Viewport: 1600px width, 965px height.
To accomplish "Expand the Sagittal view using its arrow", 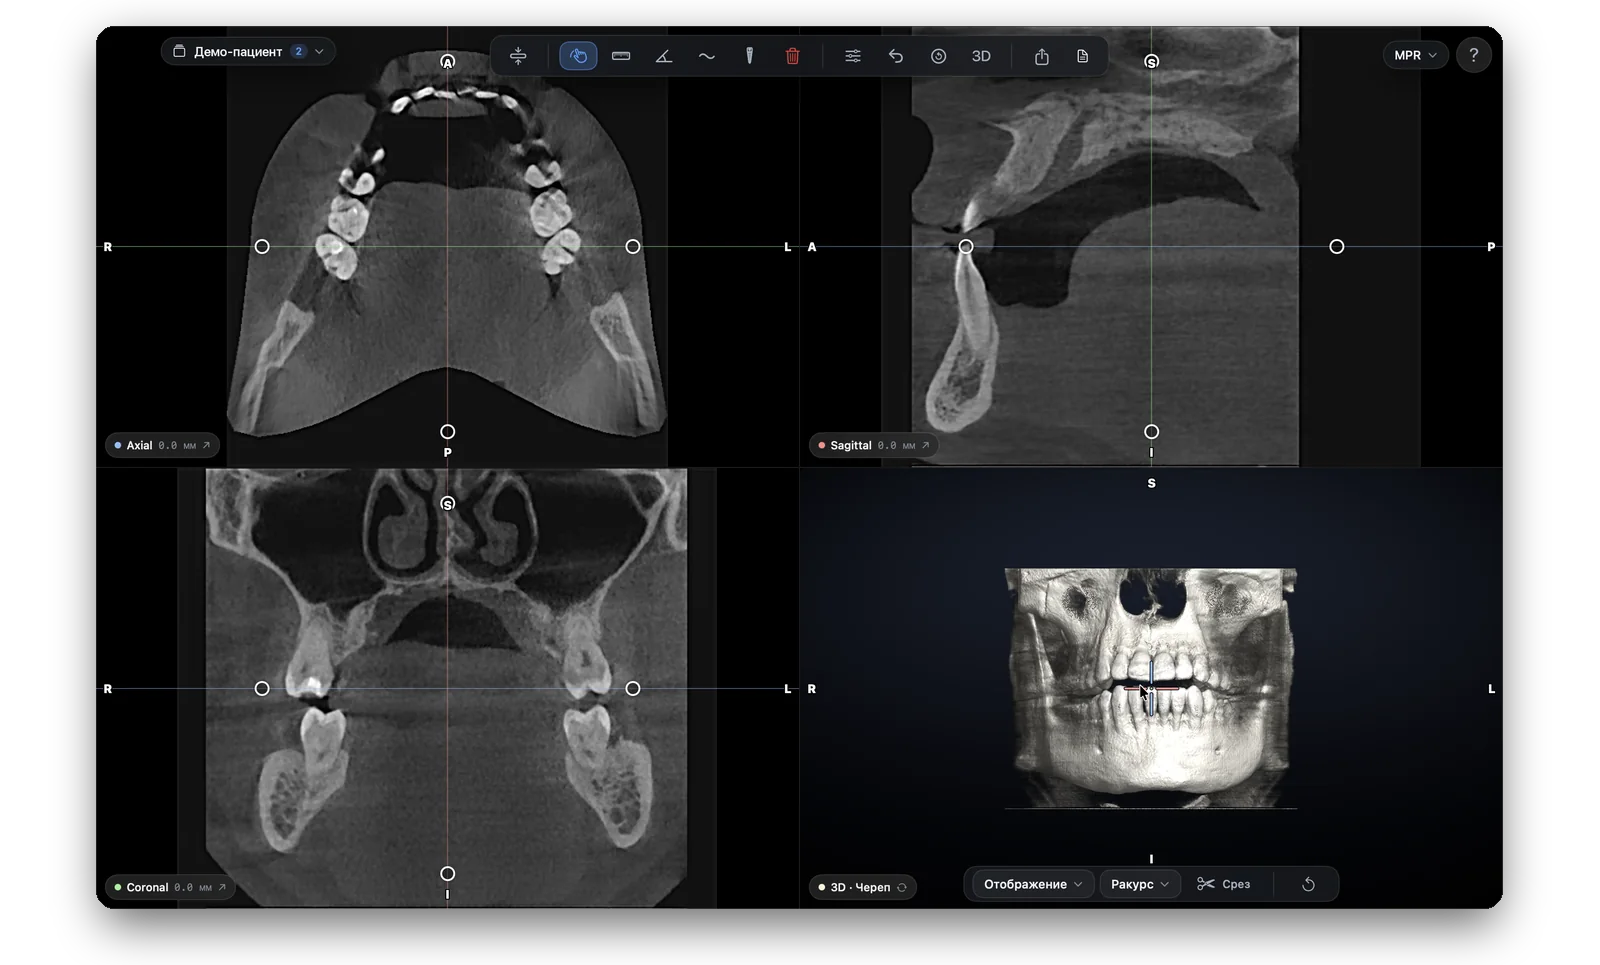I will click(x=926, y=445).
